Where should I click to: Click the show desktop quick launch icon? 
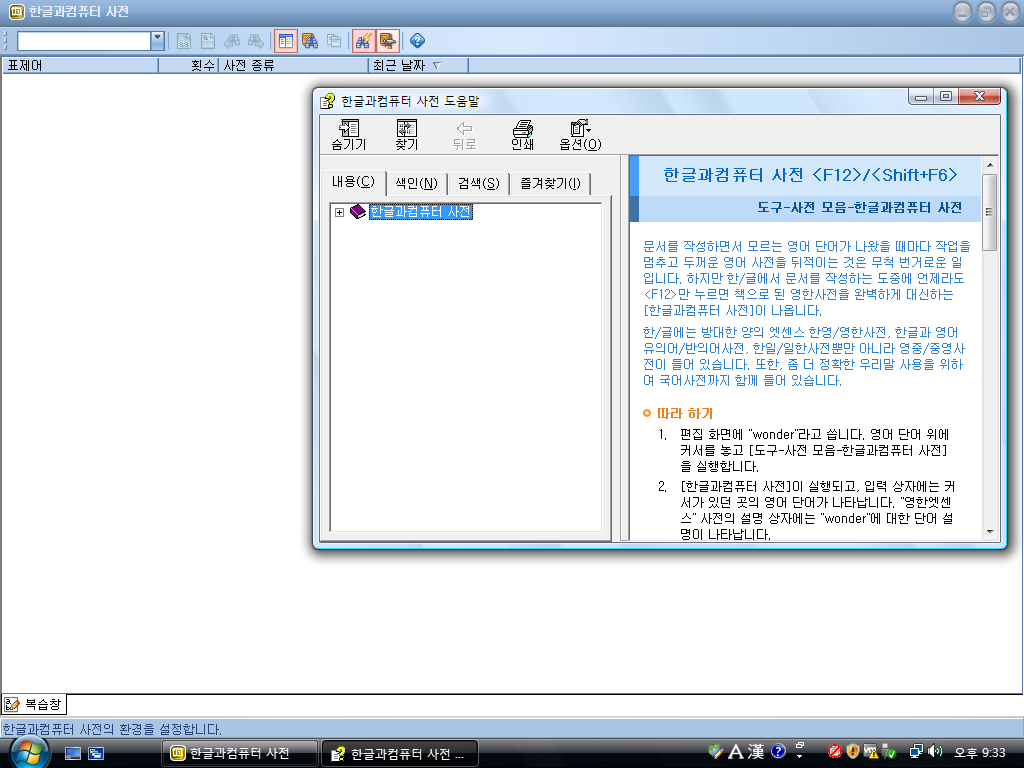73,754
